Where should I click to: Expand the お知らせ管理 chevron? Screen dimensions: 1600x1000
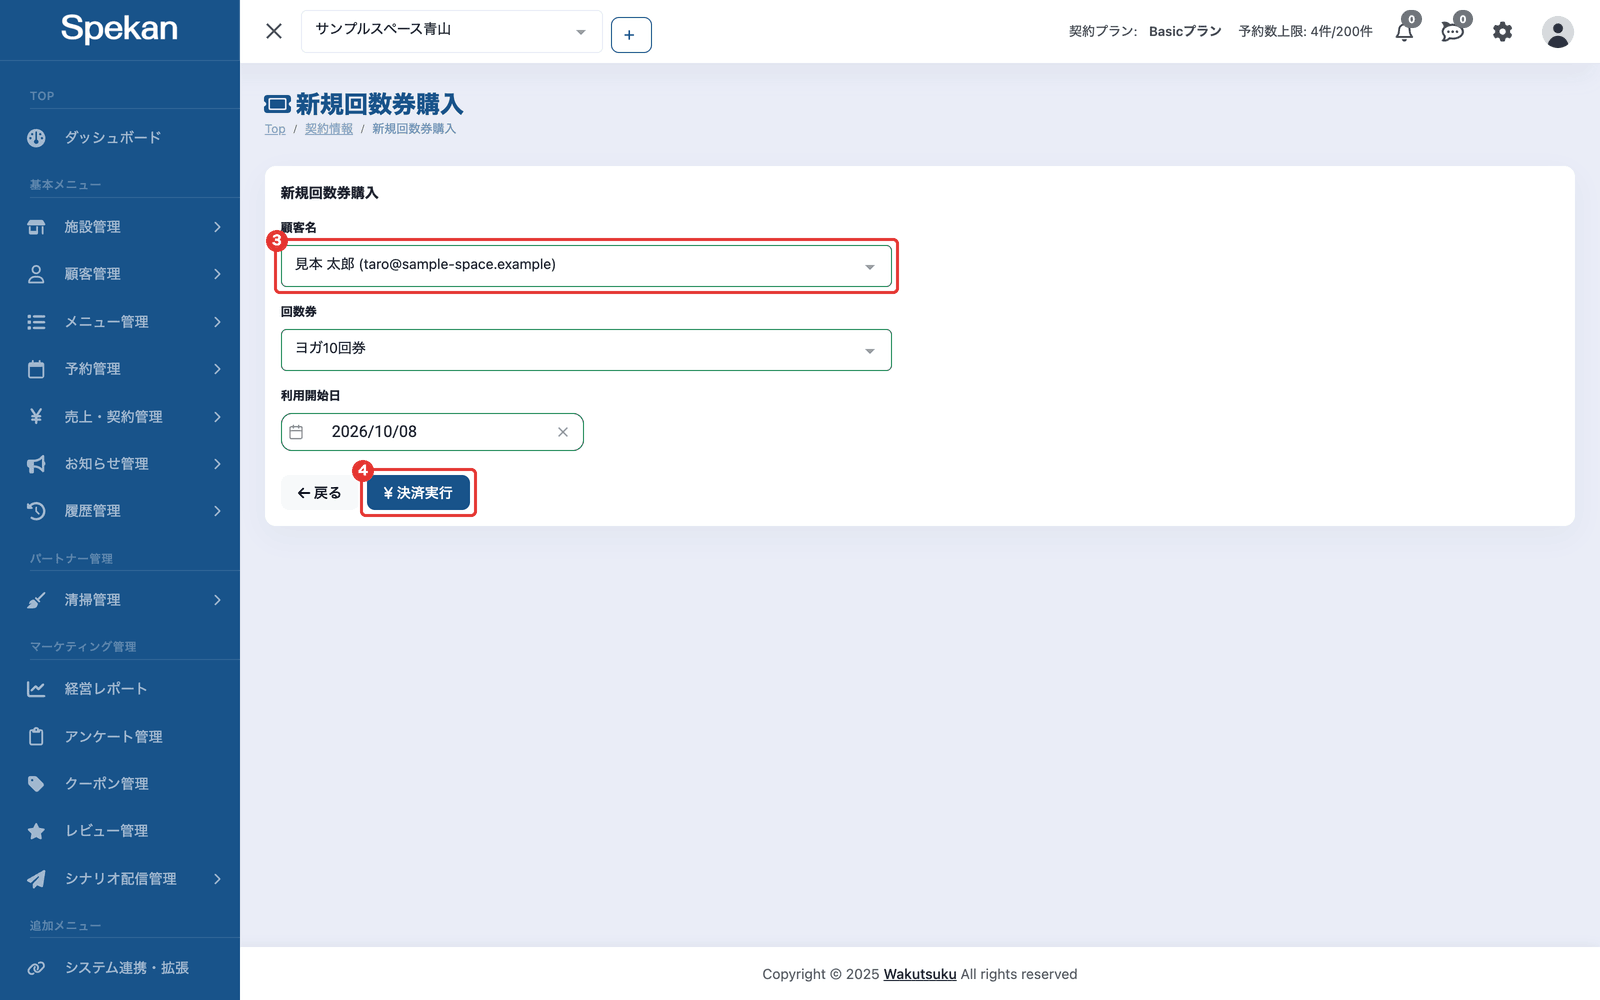coord(217,464)
